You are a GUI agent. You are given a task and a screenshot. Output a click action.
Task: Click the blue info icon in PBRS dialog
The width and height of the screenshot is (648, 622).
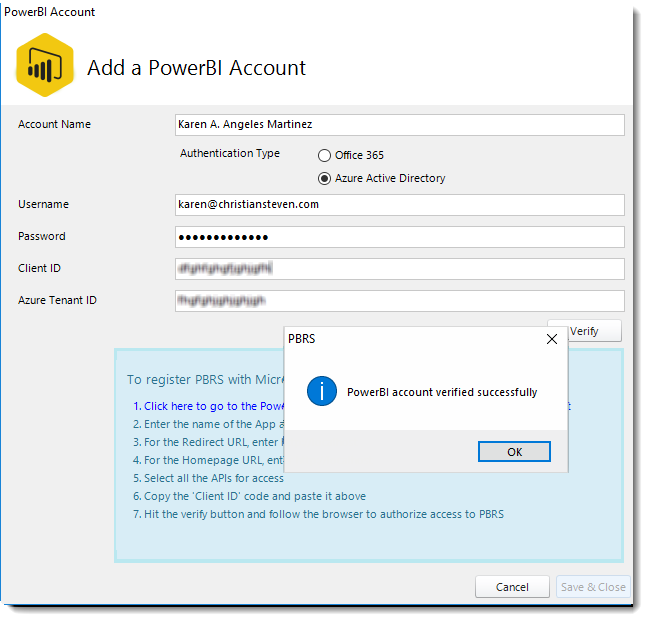tap(322, 391)
